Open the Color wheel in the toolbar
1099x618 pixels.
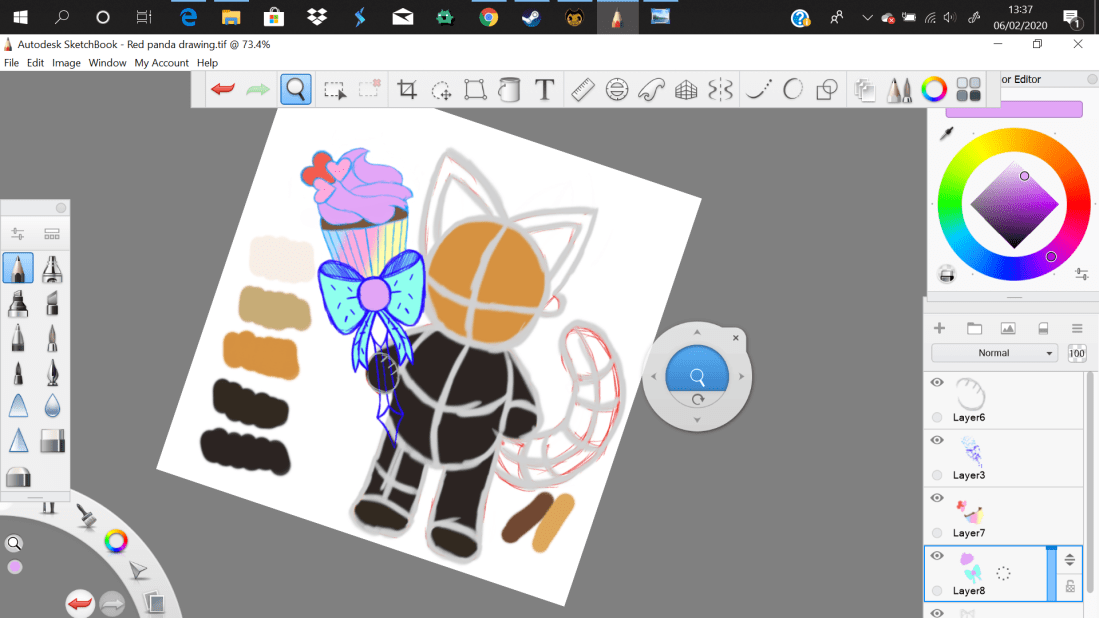click(x=934, y=89)
